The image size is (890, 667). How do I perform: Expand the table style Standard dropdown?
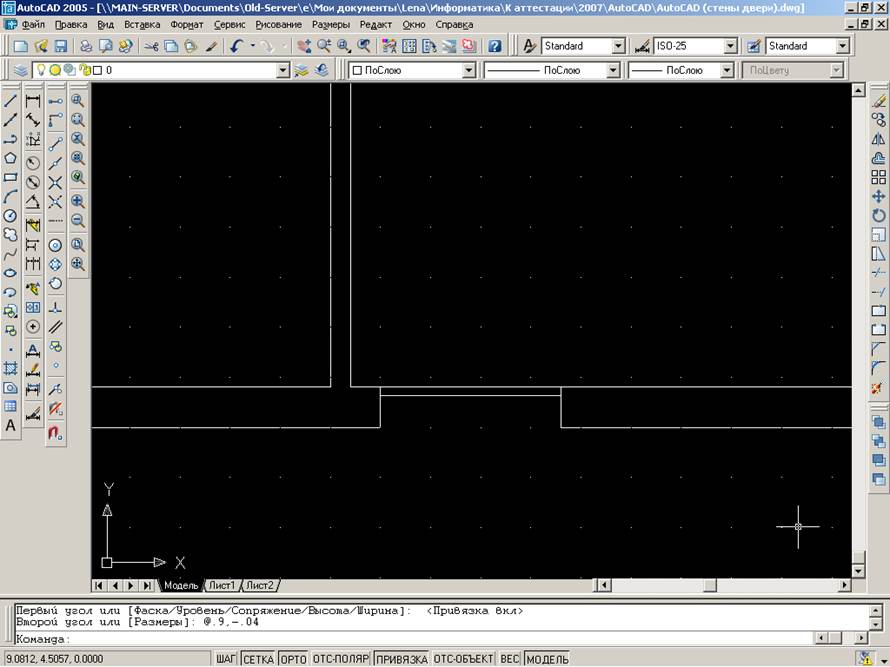pyautogui.click(x=842, y=46)
